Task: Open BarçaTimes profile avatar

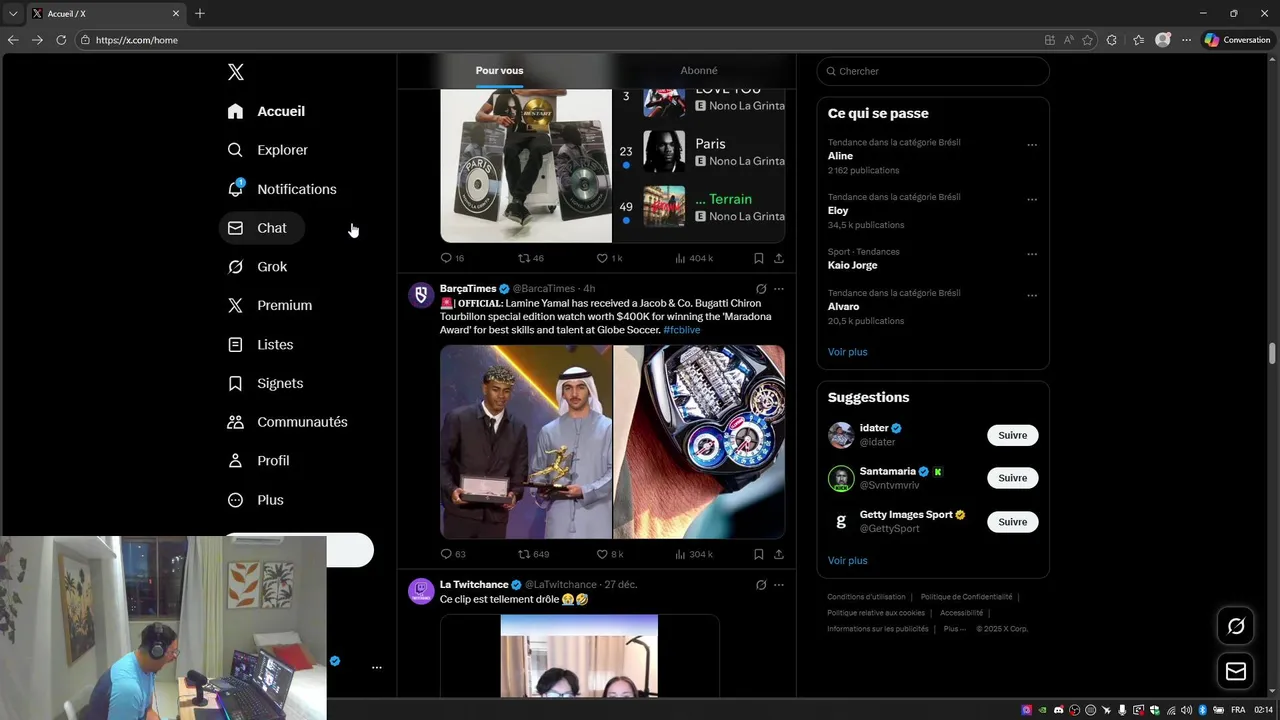Action: coord(421,295)
